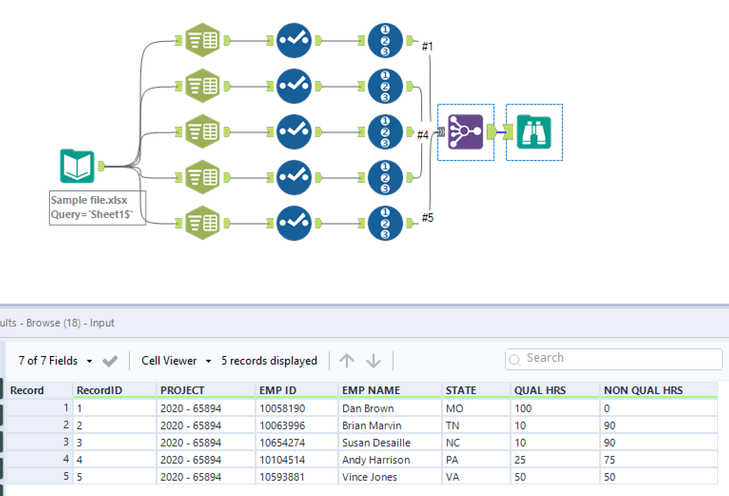Select the Record ID tool labeled #5

pyautogui.click(x=385, y=223)
